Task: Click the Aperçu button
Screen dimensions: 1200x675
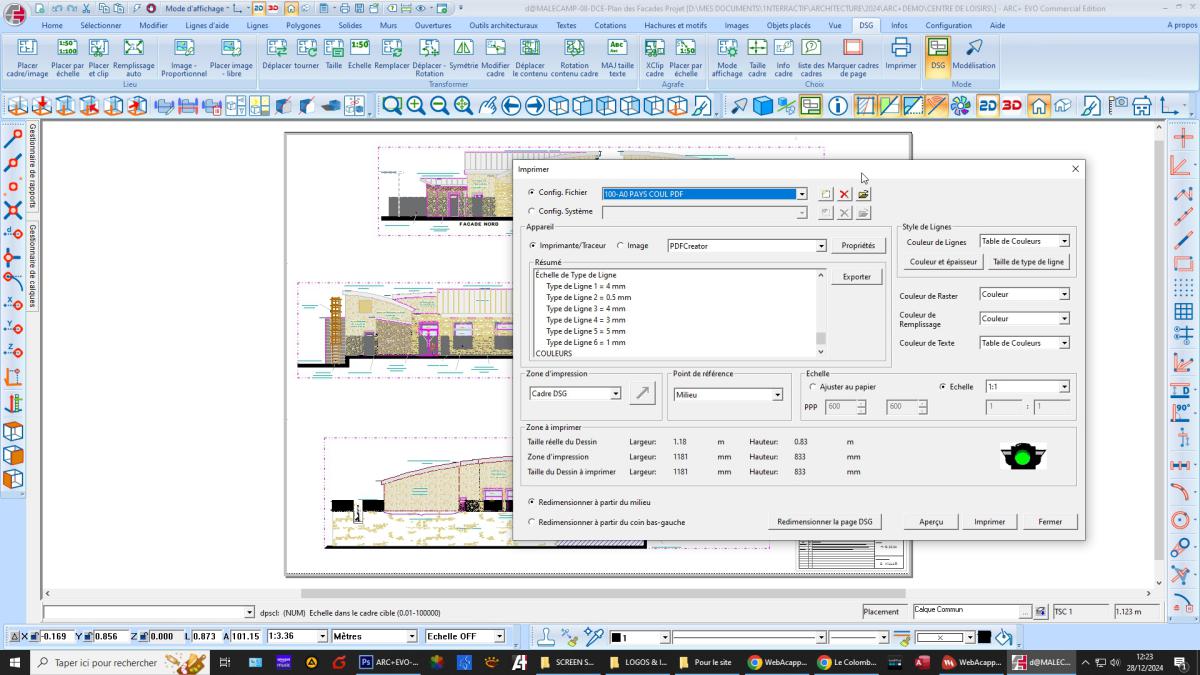Action: (931, 522)
